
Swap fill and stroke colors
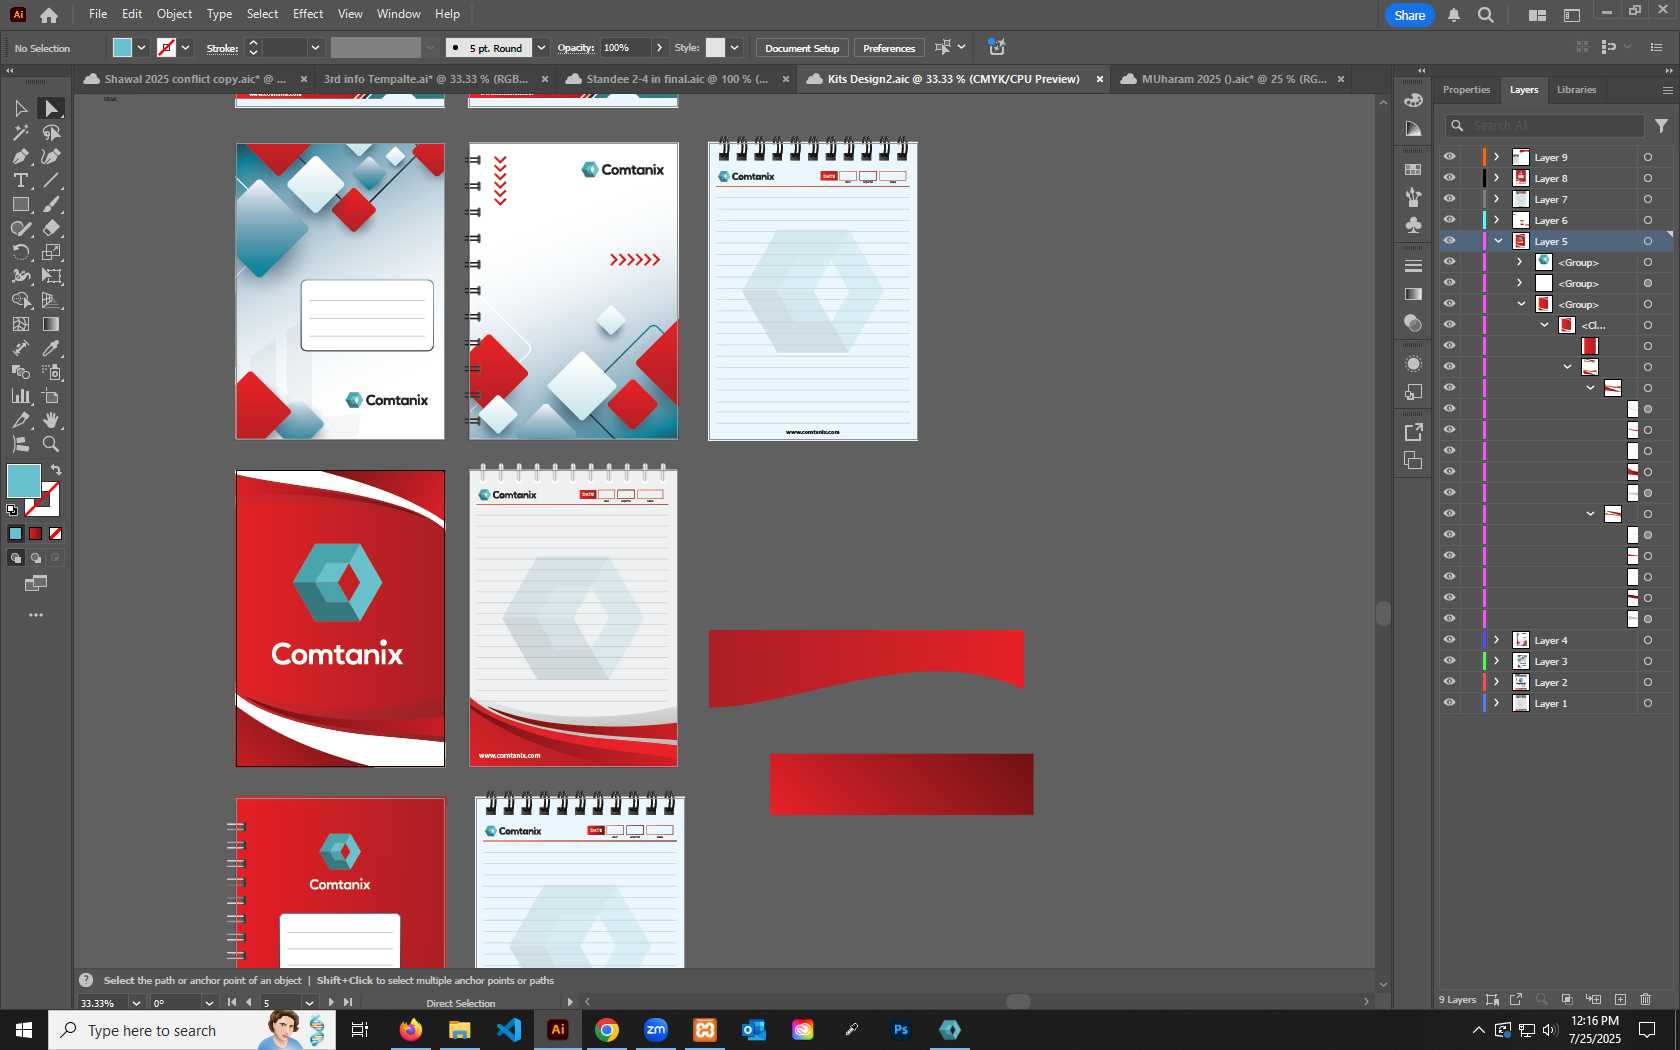click(57, 470)
